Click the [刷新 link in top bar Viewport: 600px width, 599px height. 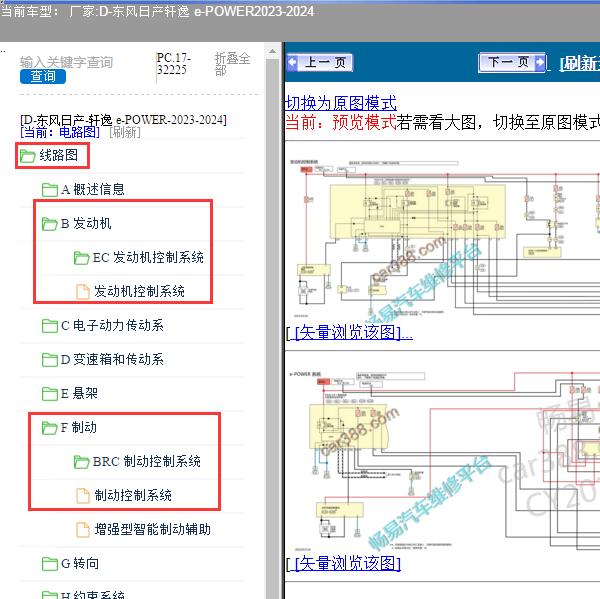(579, 64)
